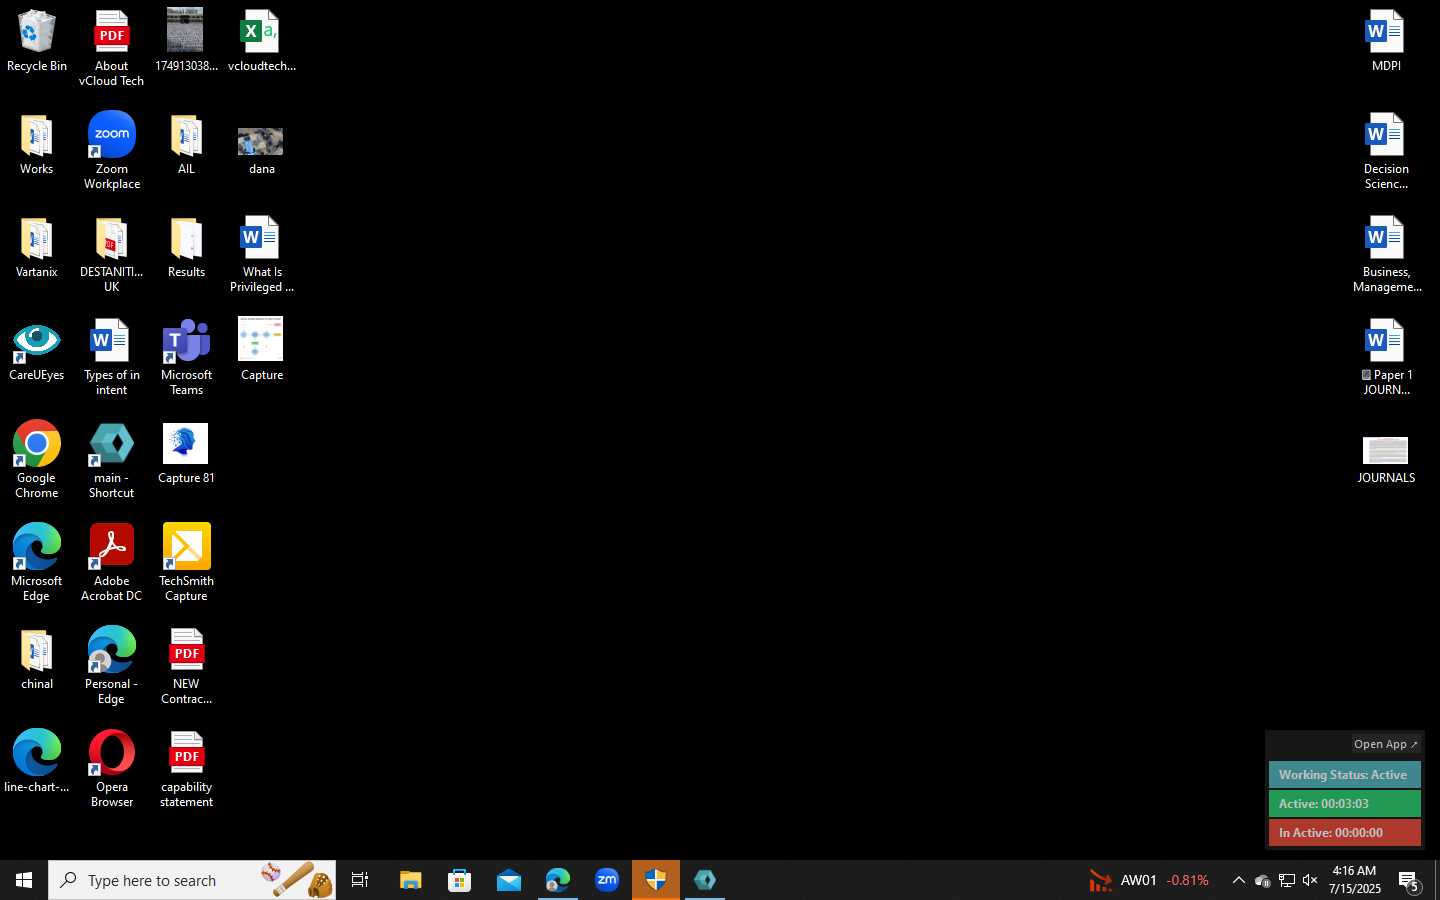
Task: Open Microsoft Store from taskbar
Action: coord(459,880)
